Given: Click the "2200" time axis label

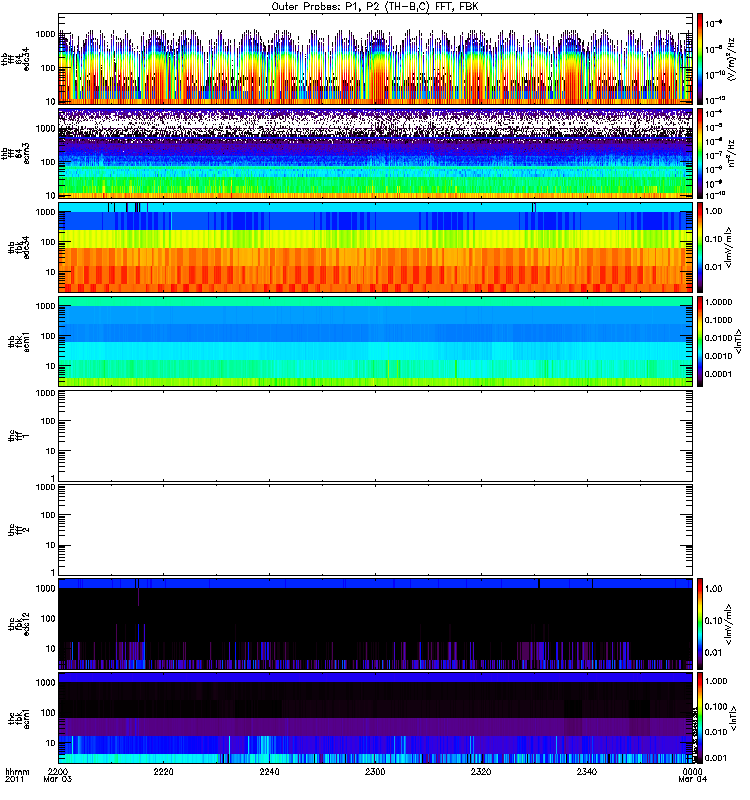Looking at the screenshot, I should coord(58,771).
